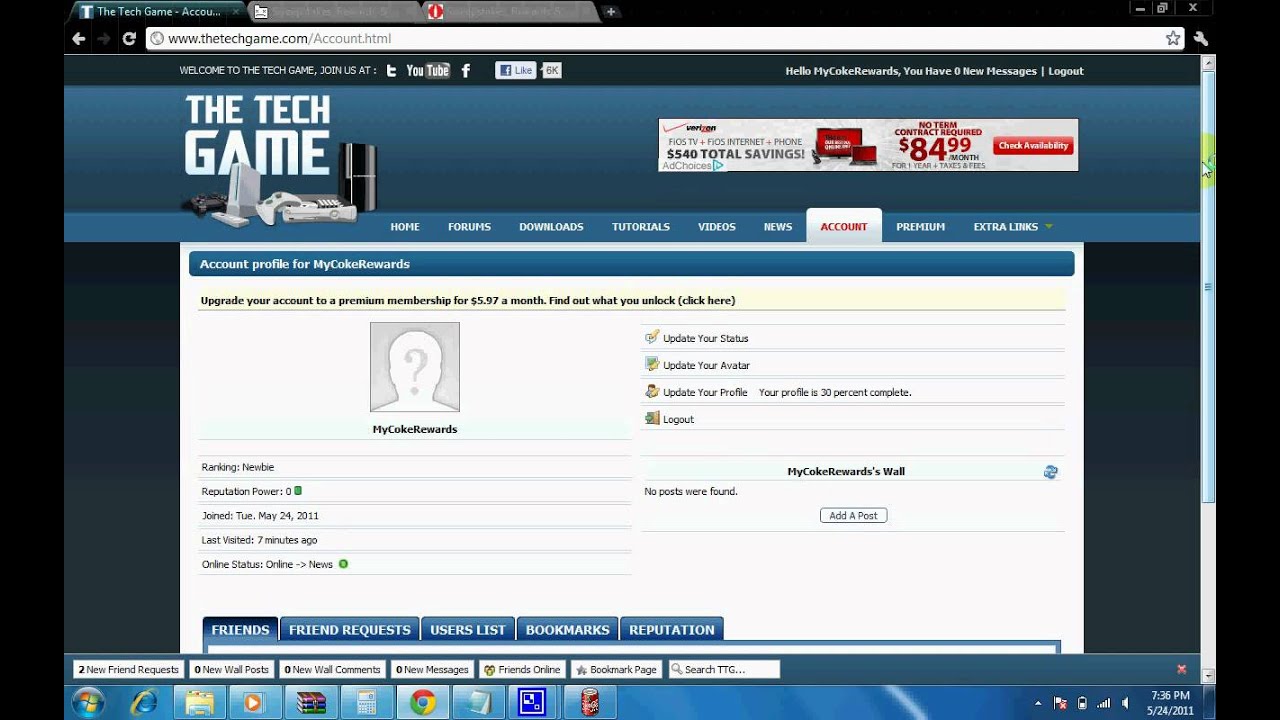Open the Chrome wrench settings menu
This screenshot has width=1280, height=720.
[1200, 38]
